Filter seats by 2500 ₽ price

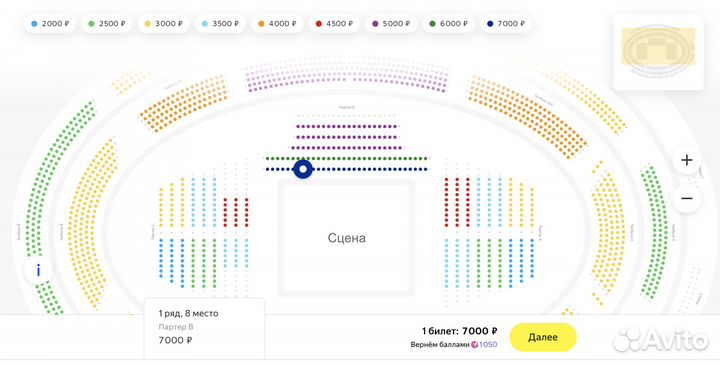coord(107,23)
